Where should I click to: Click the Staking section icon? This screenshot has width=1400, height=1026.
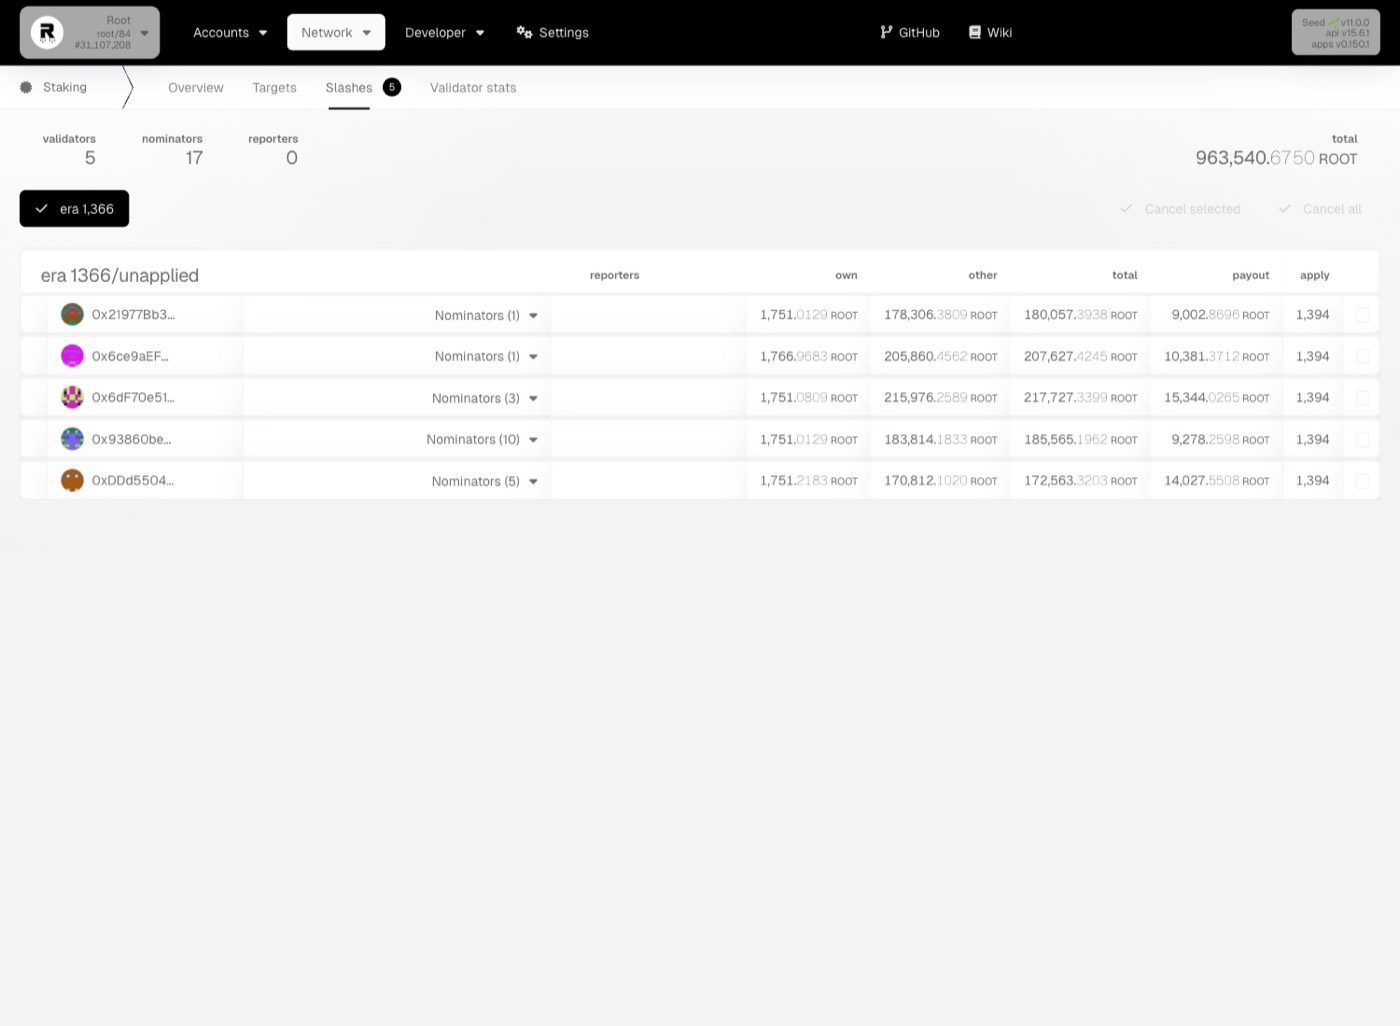(26, 87)
